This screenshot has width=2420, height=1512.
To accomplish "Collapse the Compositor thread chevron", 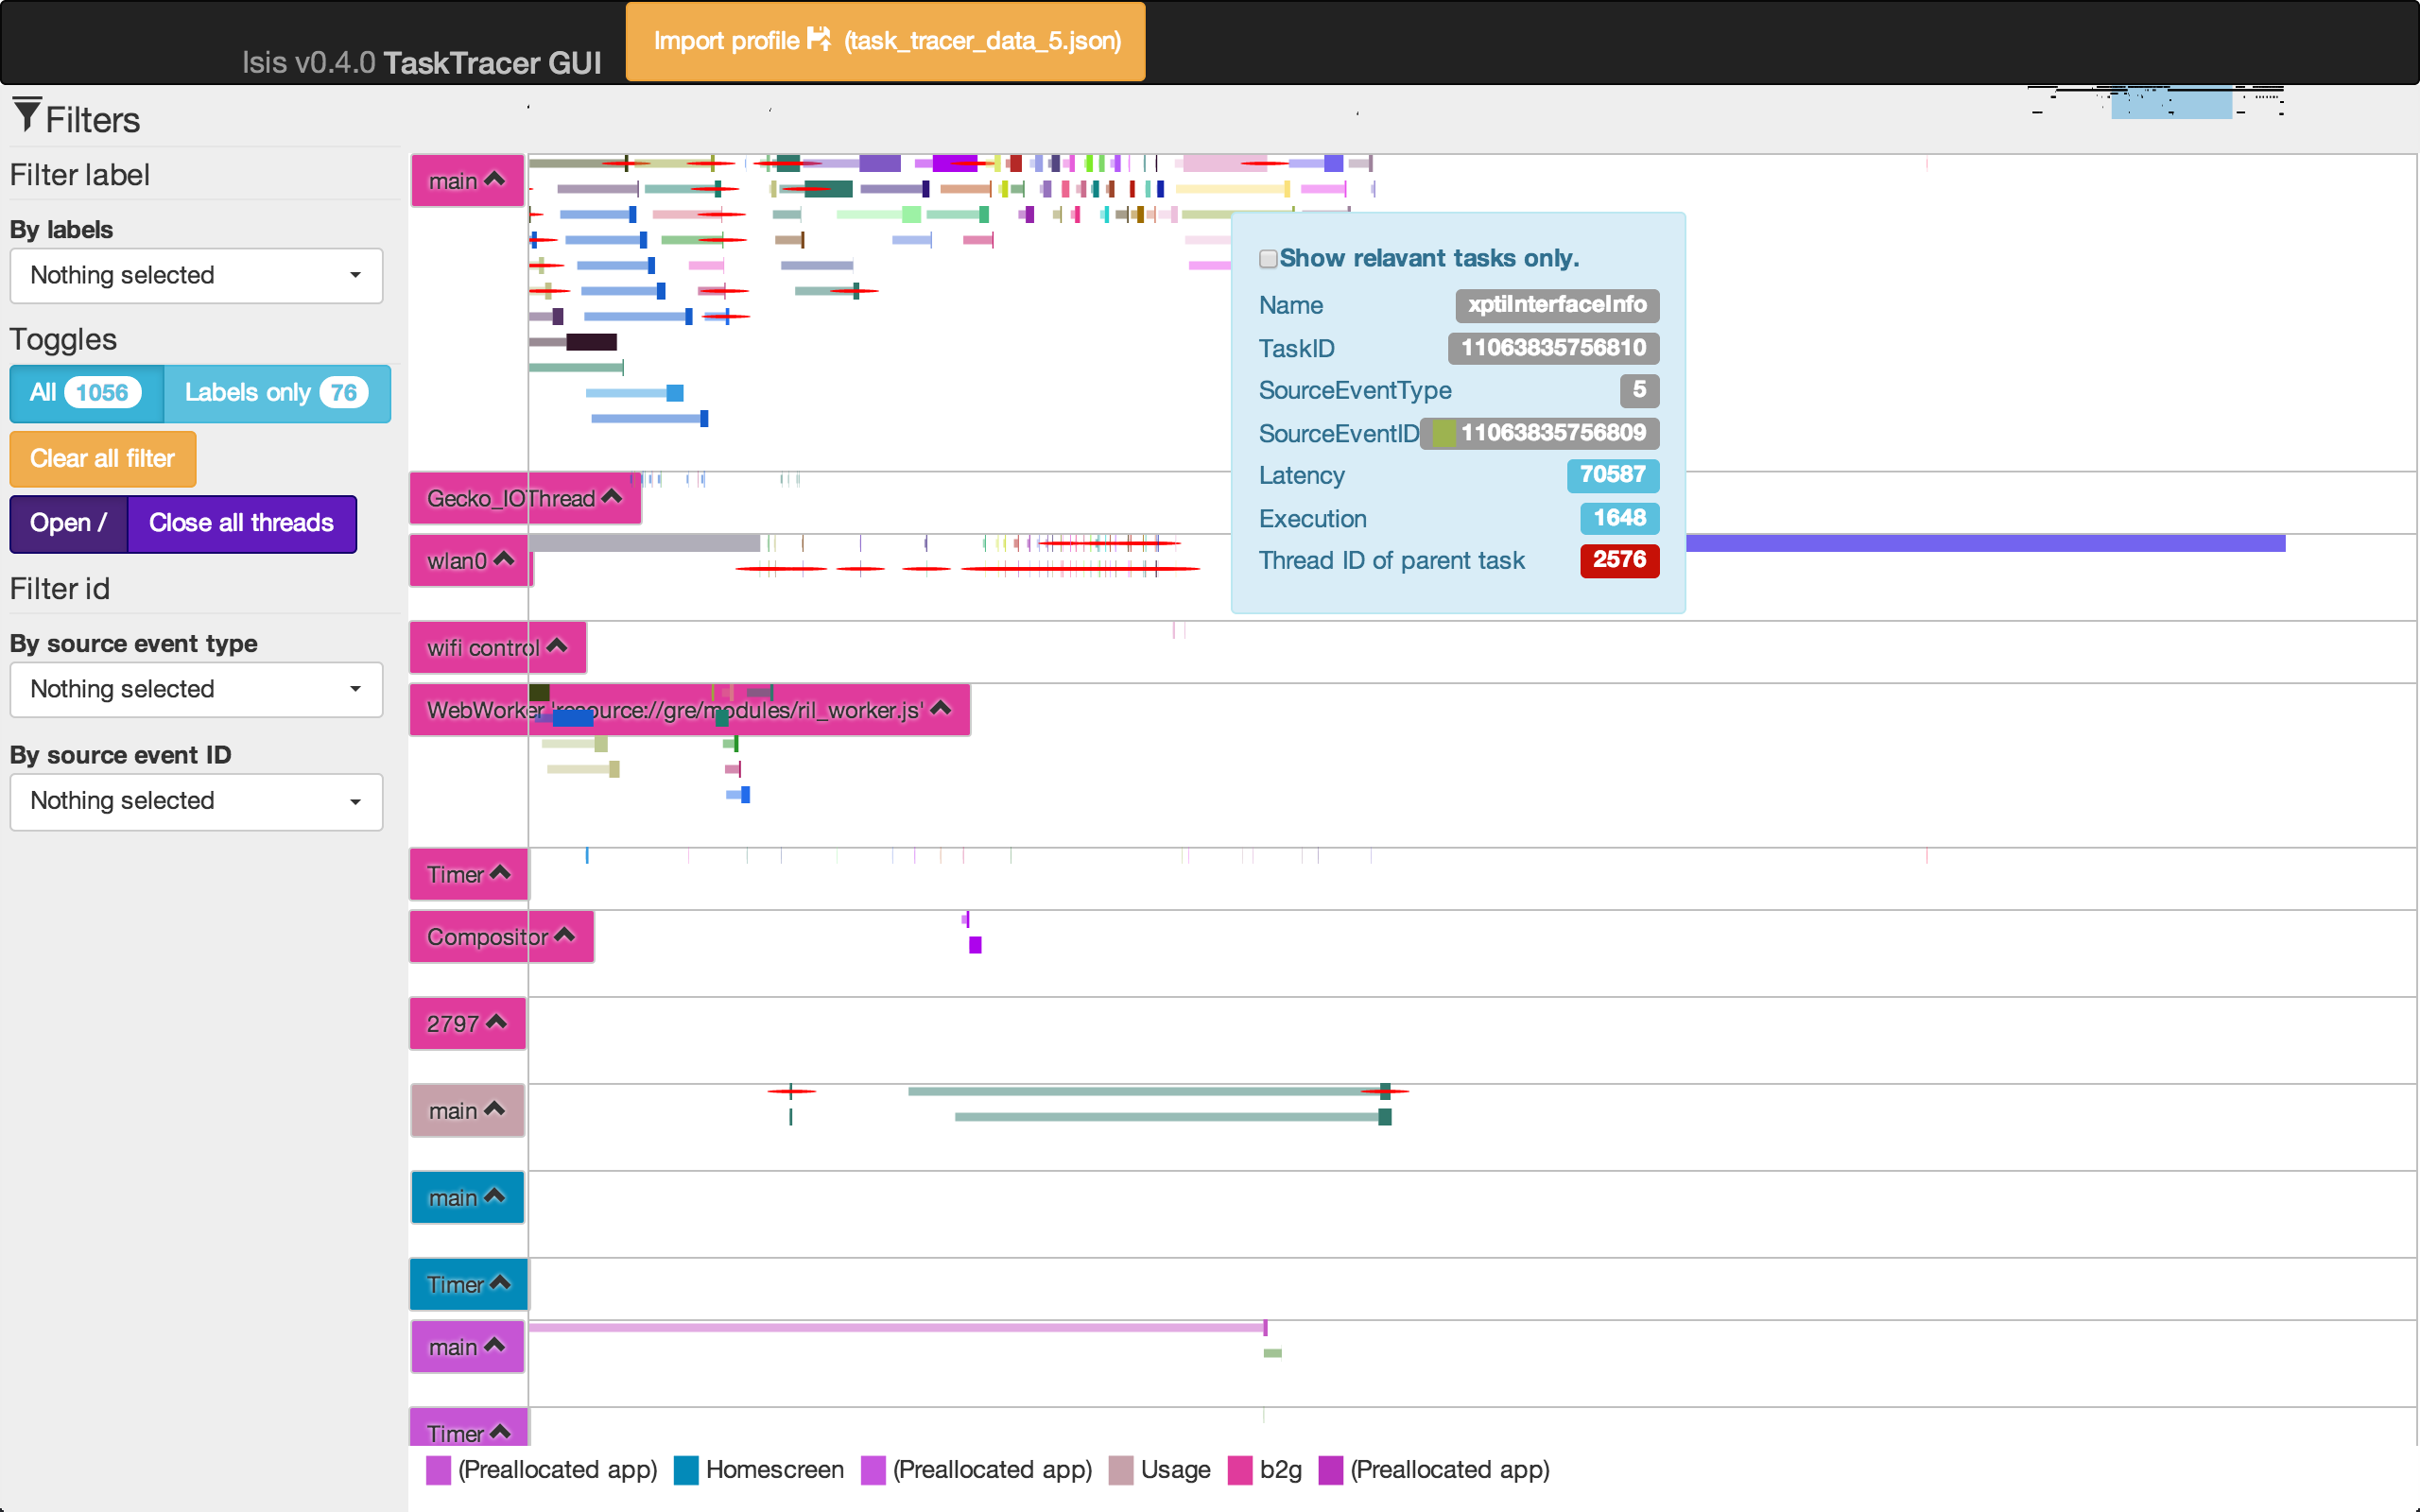I will pyautogui.click(x=564, y=935).
